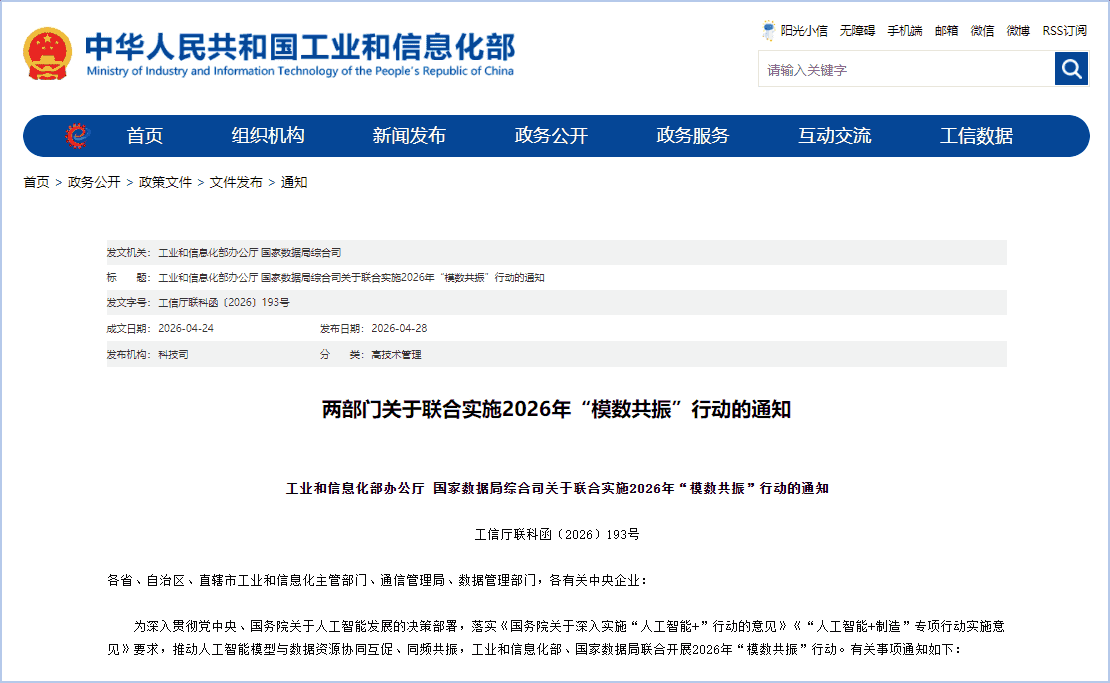Click the national emblem logo
This screenshot has width=1110, height=683.
coord(47,54)
